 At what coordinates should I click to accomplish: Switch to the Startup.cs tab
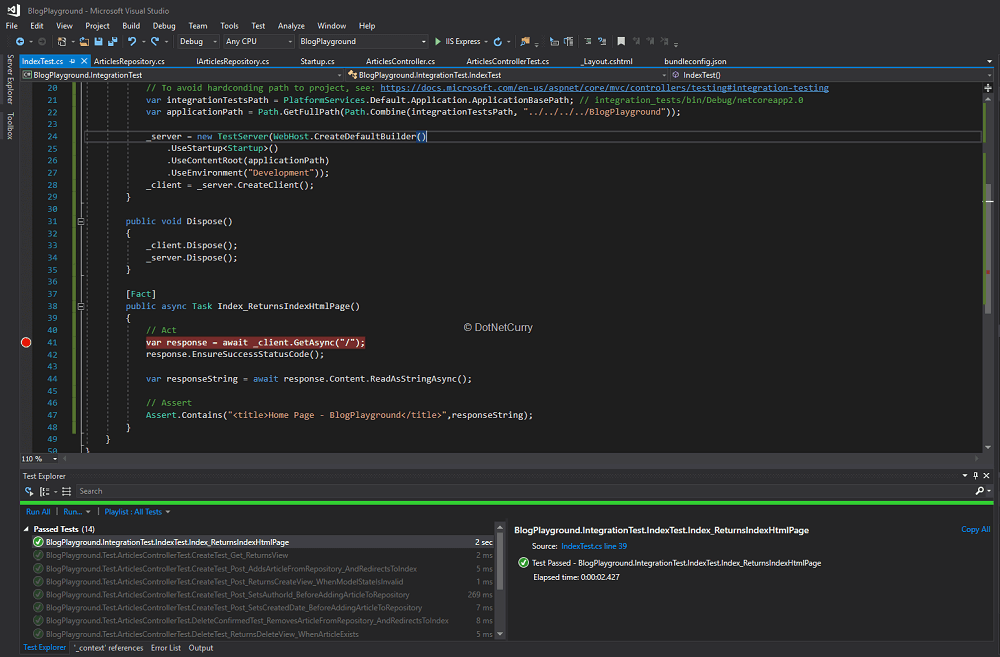(x=317, y=61)
